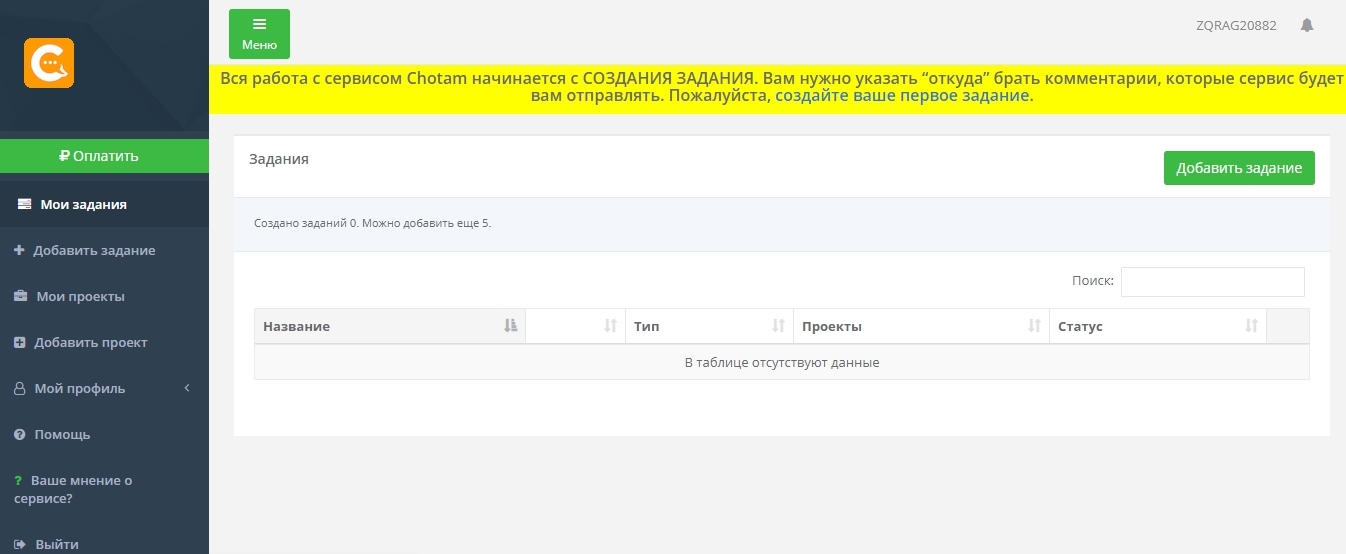Image resolution: width=1346 pixels, height=554 pixels.
Task: Focus the Поиск search input field
Action: pos(1212,282)
